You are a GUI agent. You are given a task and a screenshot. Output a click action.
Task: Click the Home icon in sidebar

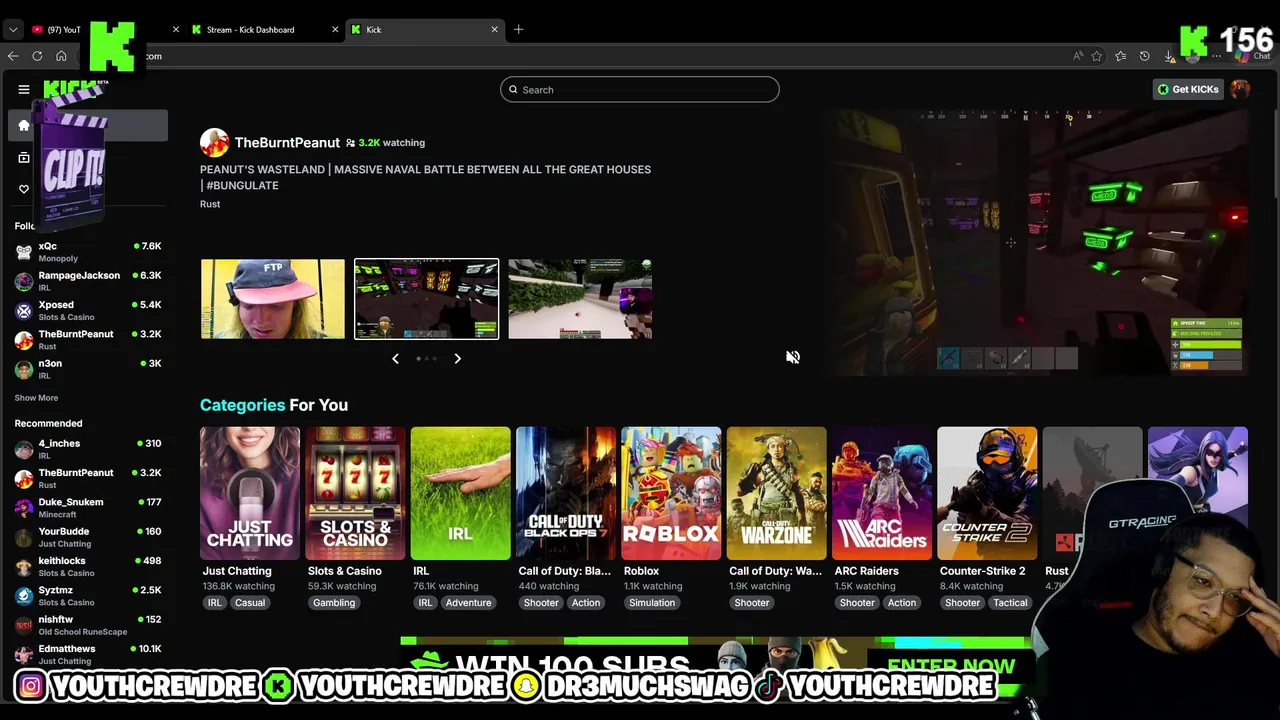tap(24, 126)
